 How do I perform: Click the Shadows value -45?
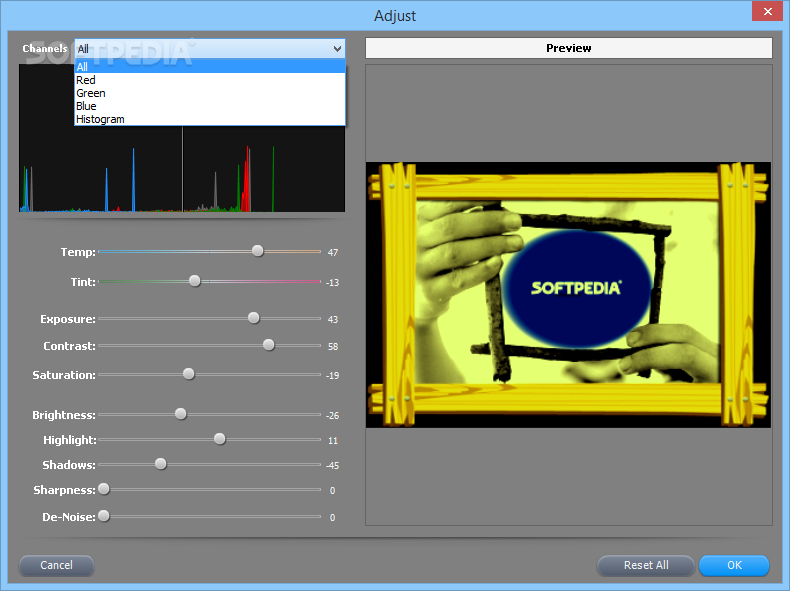point(332,466)
